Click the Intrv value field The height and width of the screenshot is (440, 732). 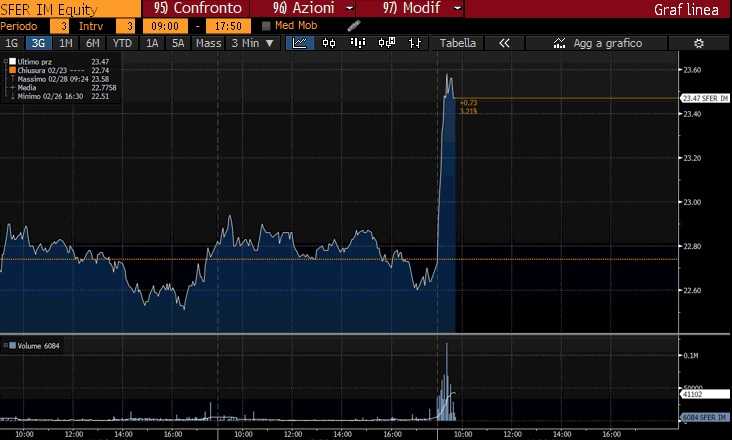(x=125, y=26)
